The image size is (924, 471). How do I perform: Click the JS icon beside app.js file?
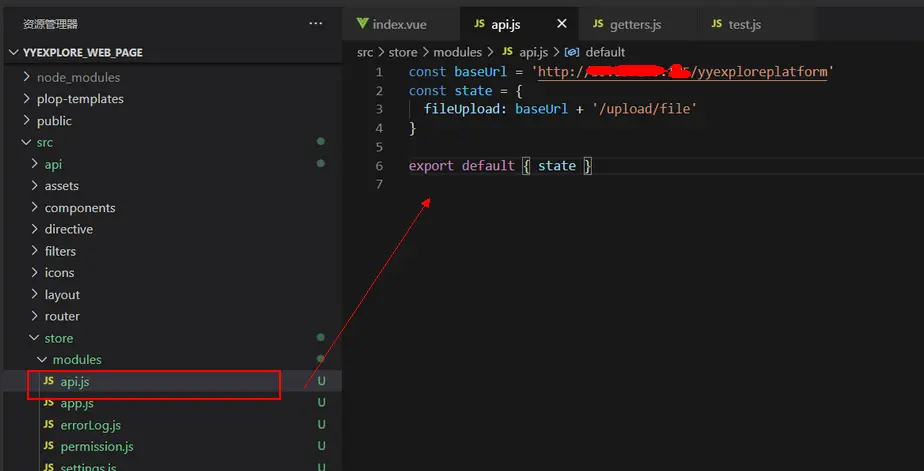coord(49,403)
